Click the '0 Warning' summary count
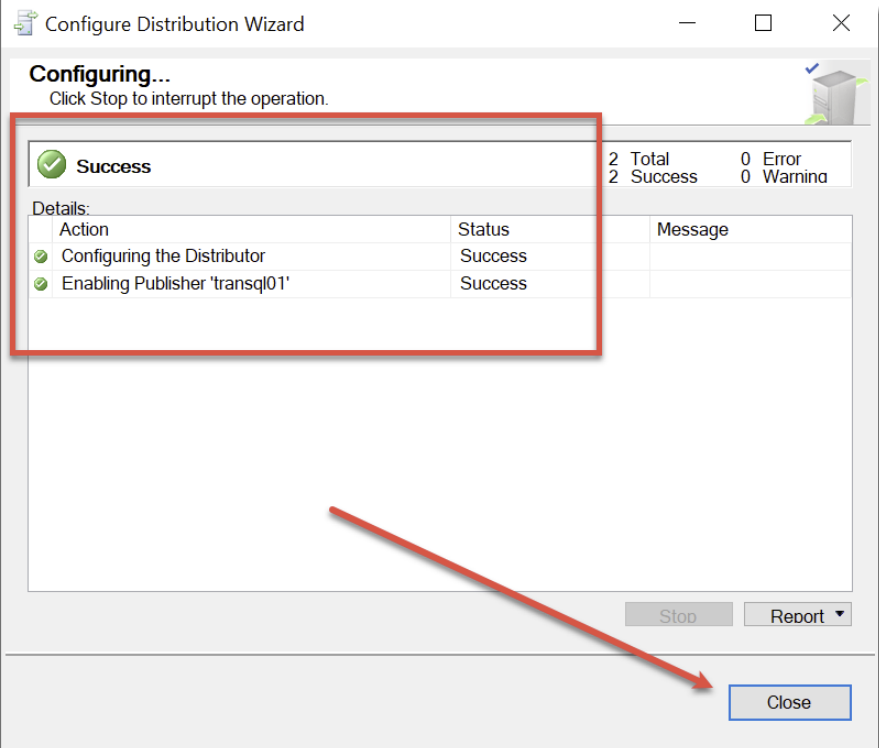Image resolution: width=879 pixels, height=748 pixels. tap(784, 177)
